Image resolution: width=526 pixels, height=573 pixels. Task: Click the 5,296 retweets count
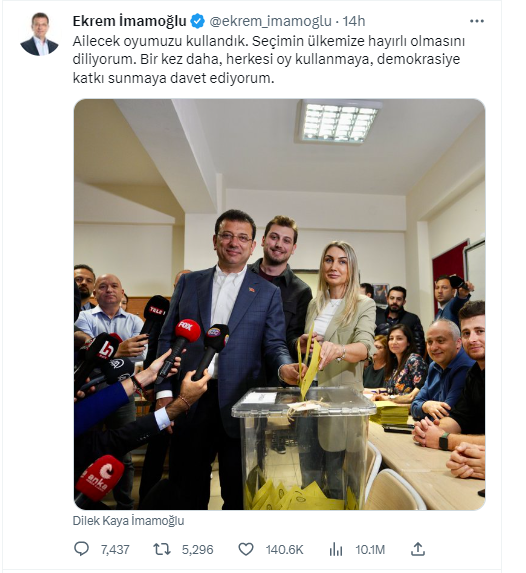pos(197,549)
